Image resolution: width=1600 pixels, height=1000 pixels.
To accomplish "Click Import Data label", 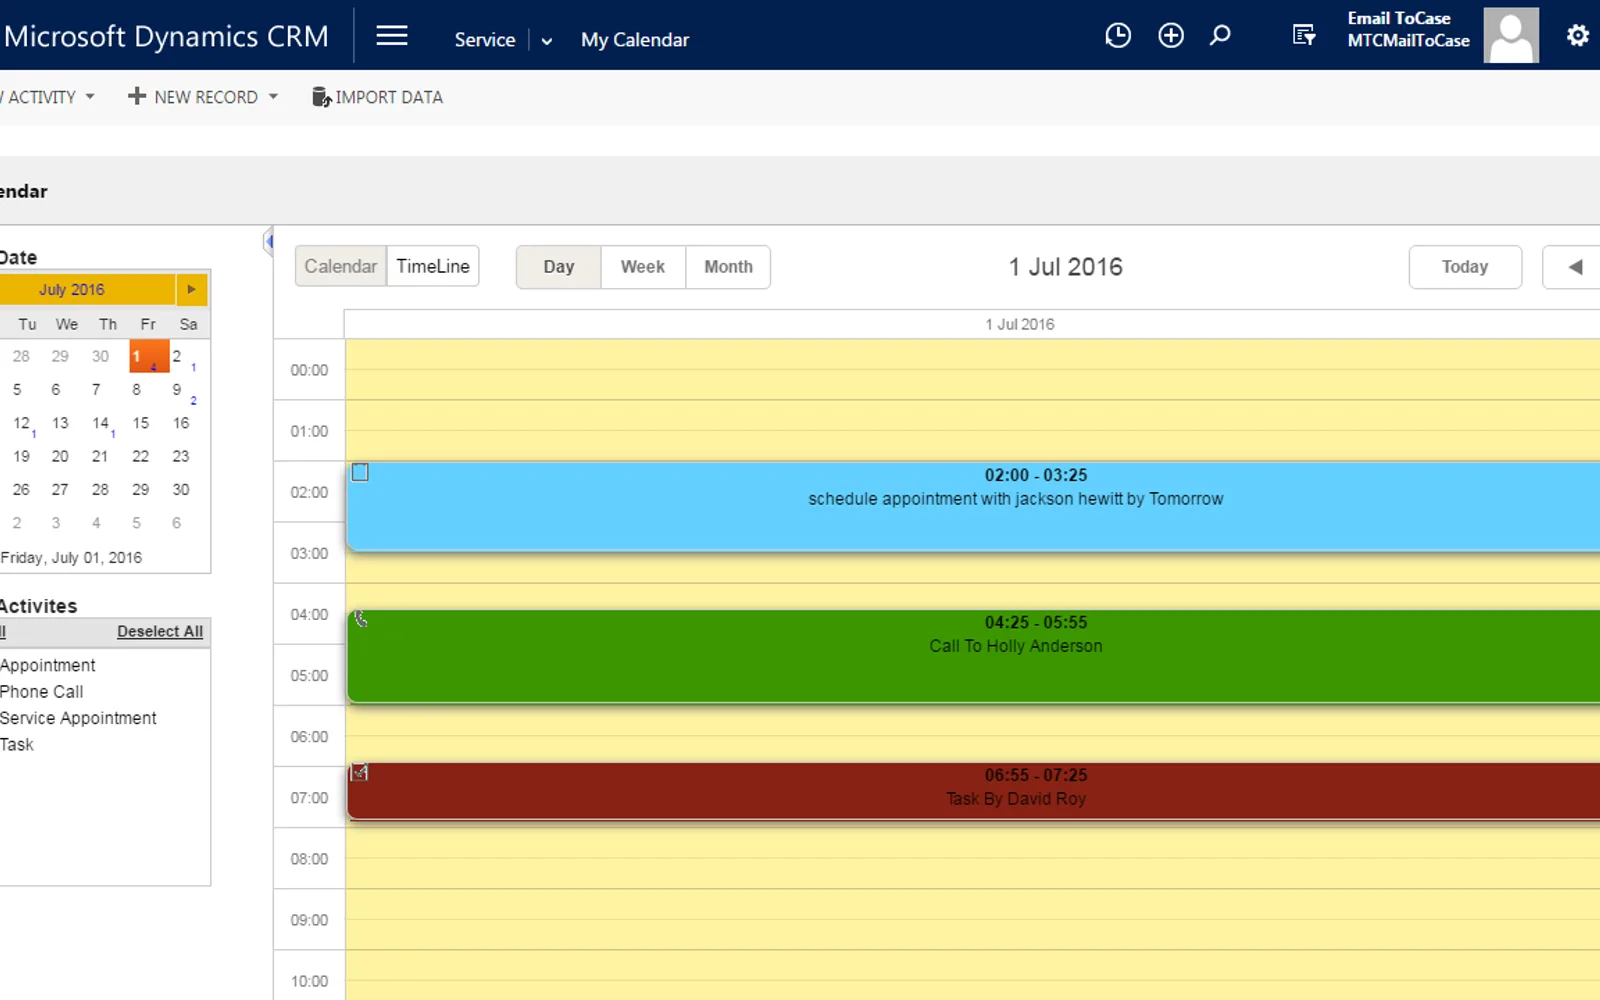I will click(x=389, y=97).
